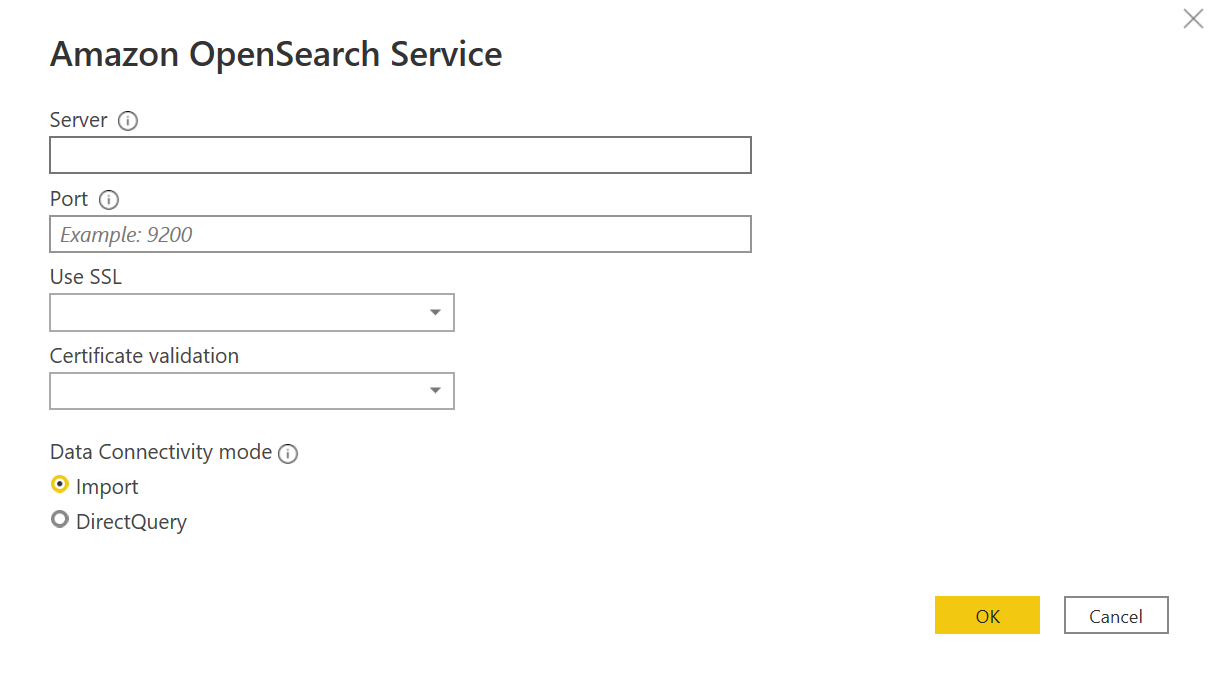
Task: Click the info icon beside Port label
Action: (x=109, y=200)
